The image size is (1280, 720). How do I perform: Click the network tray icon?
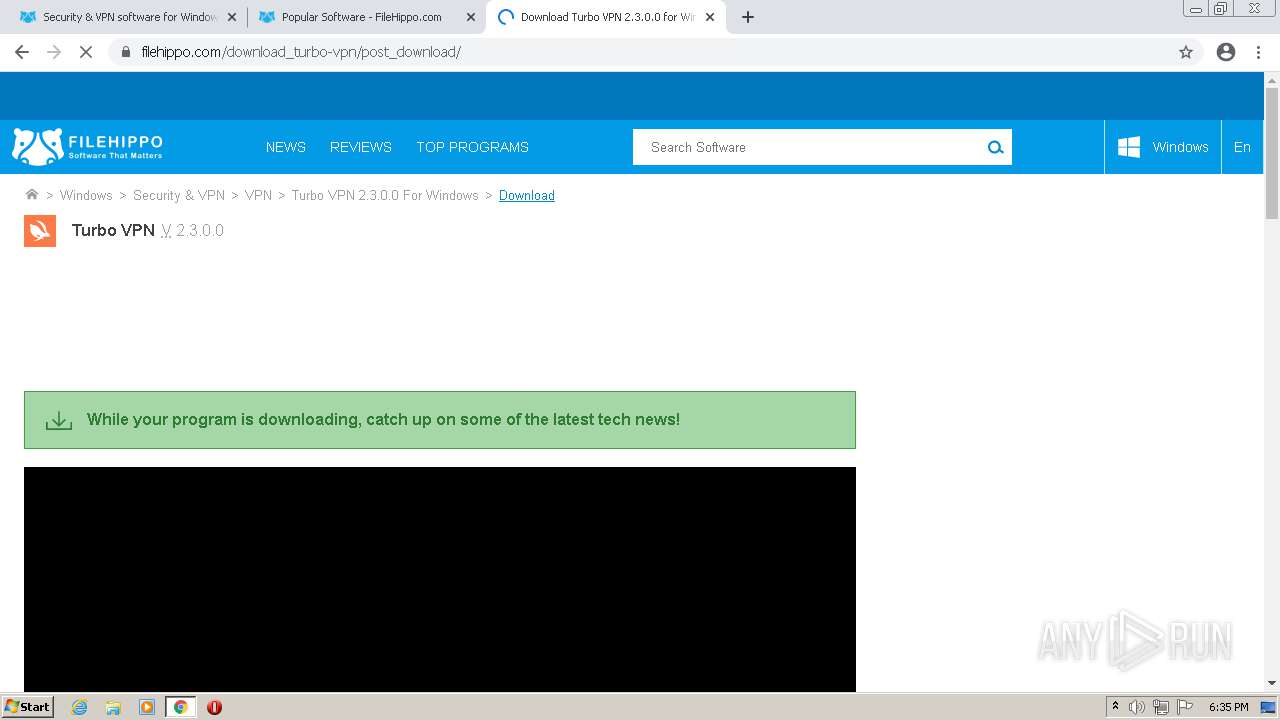[x=1161, y=707]
